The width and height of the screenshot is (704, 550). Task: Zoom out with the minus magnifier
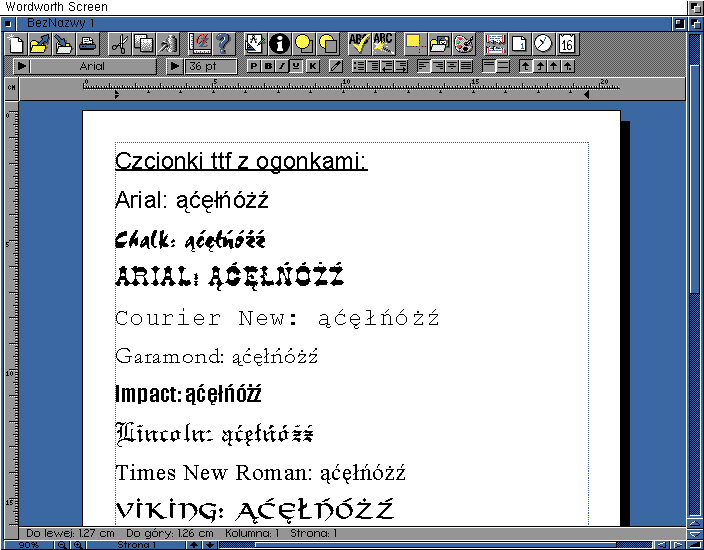[x=62, y=545]
